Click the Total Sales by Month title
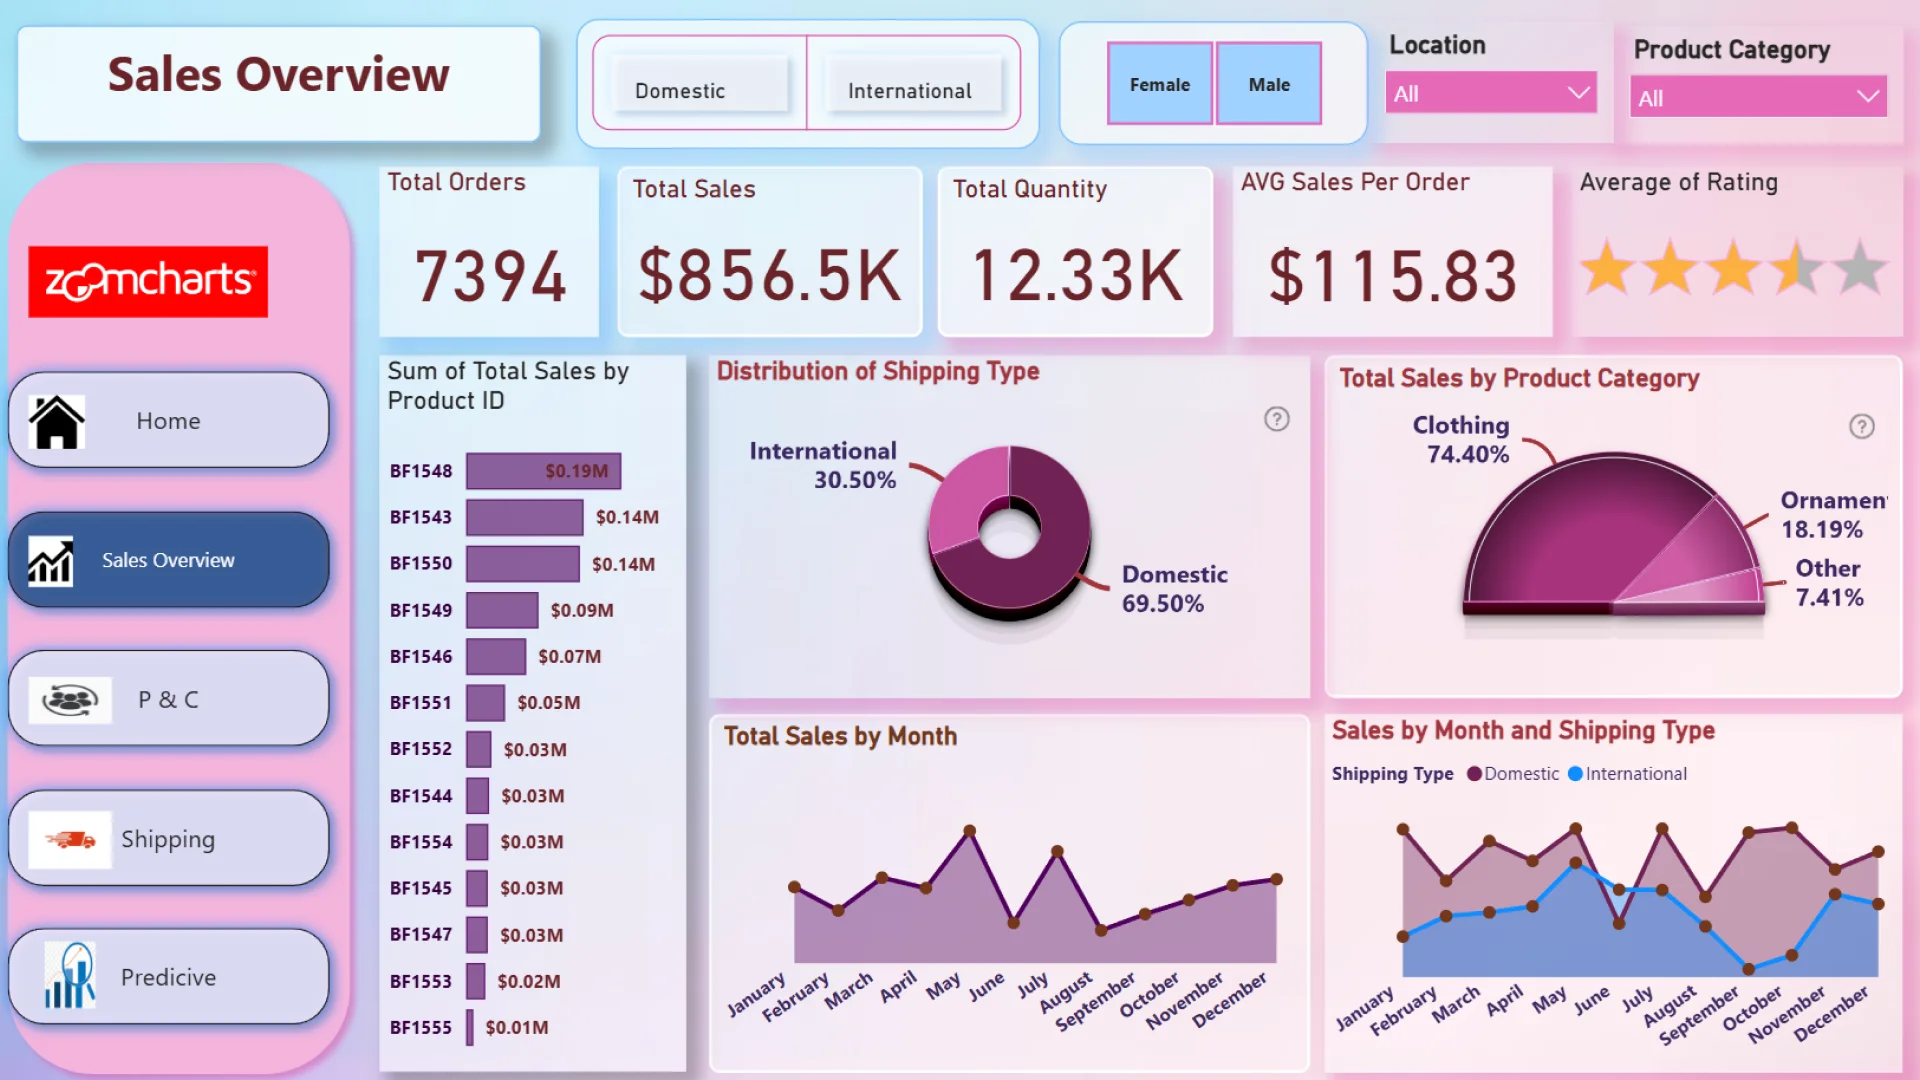 840,737
